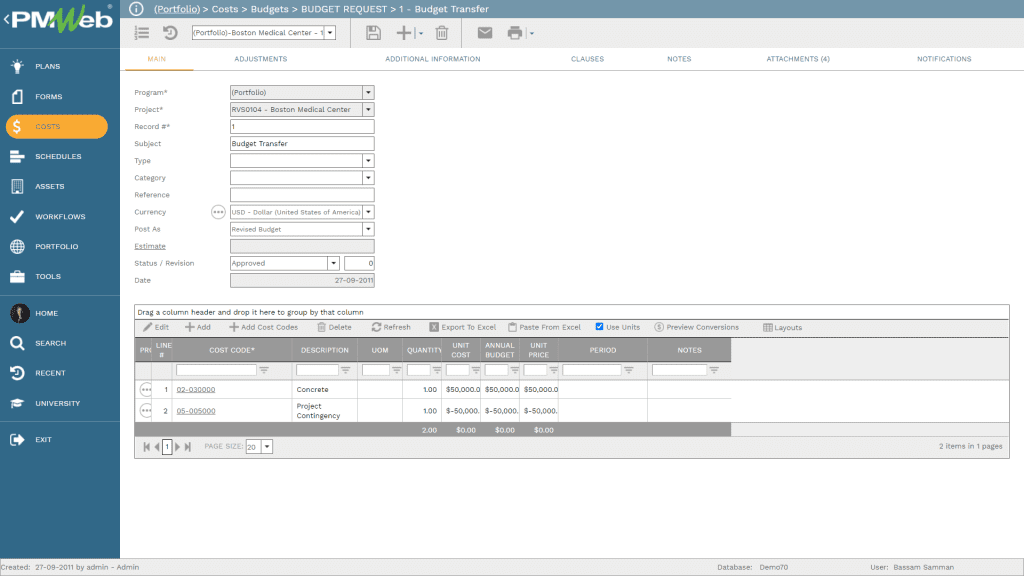Viewport: 1024px width, 576px height.
Task: Click filter icon beside Cost Code filter
Action: pos(264,370)
